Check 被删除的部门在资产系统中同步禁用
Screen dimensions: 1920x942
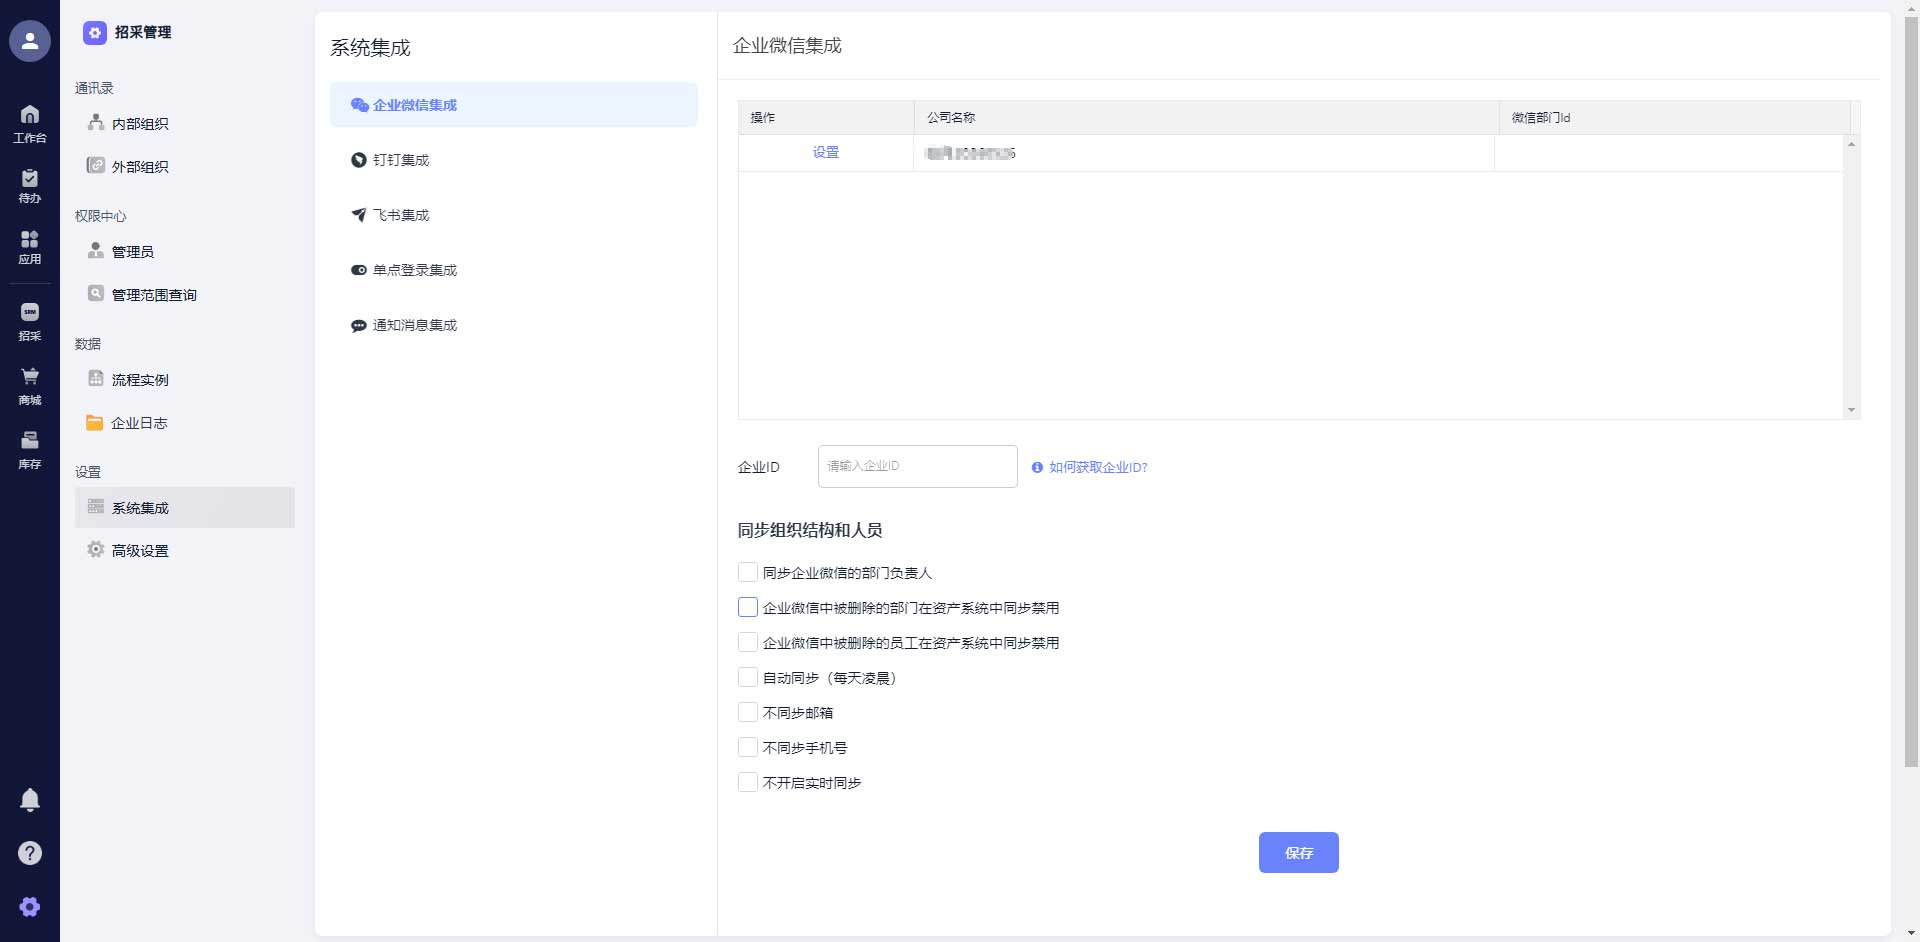coord(748,607)
